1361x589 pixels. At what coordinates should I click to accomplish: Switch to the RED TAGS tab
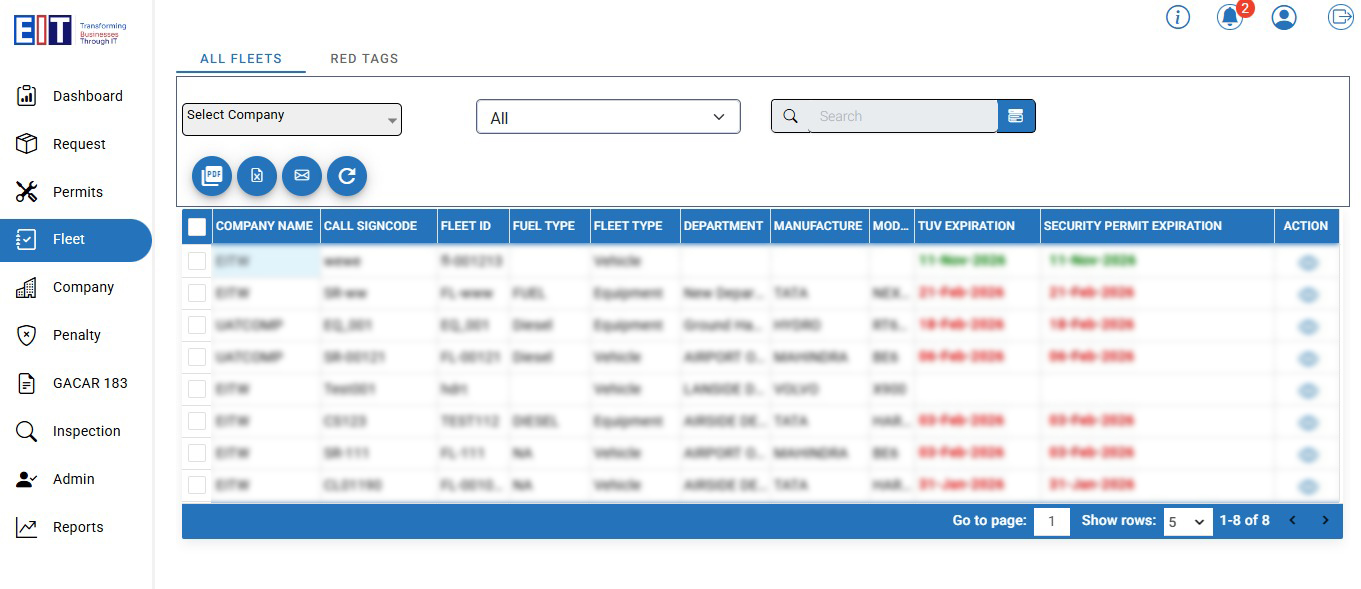coord(364,59)
